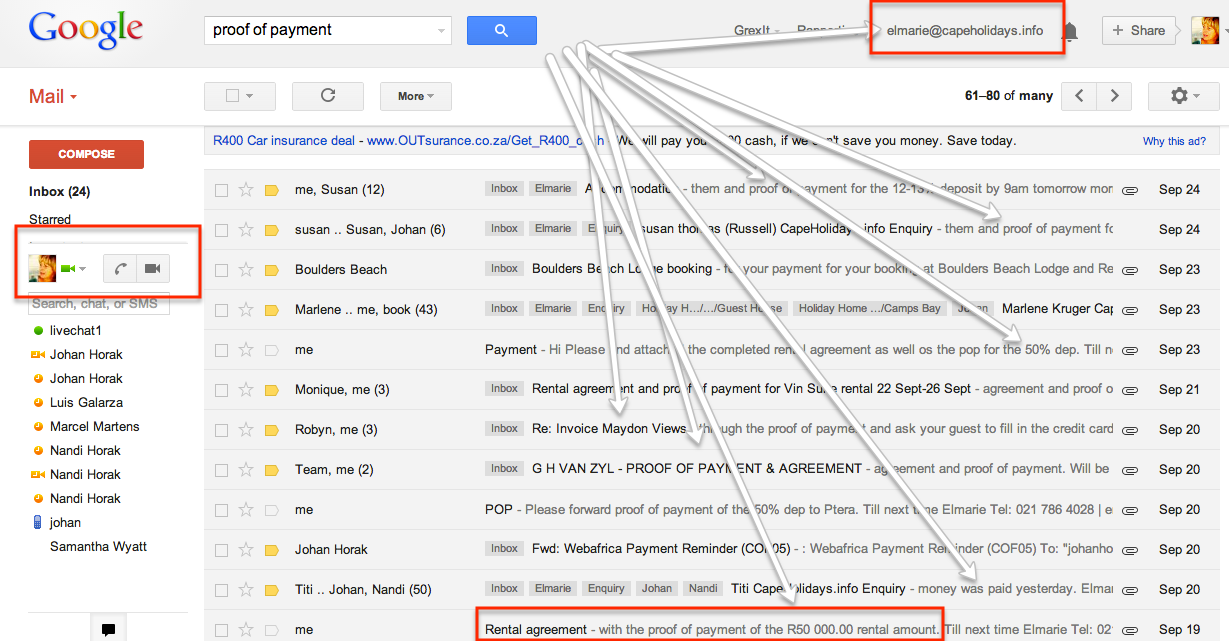Tick the Boulders Beach email checkbox
The width and height of the screenshot is (1229, 641).
coord(221,269)
